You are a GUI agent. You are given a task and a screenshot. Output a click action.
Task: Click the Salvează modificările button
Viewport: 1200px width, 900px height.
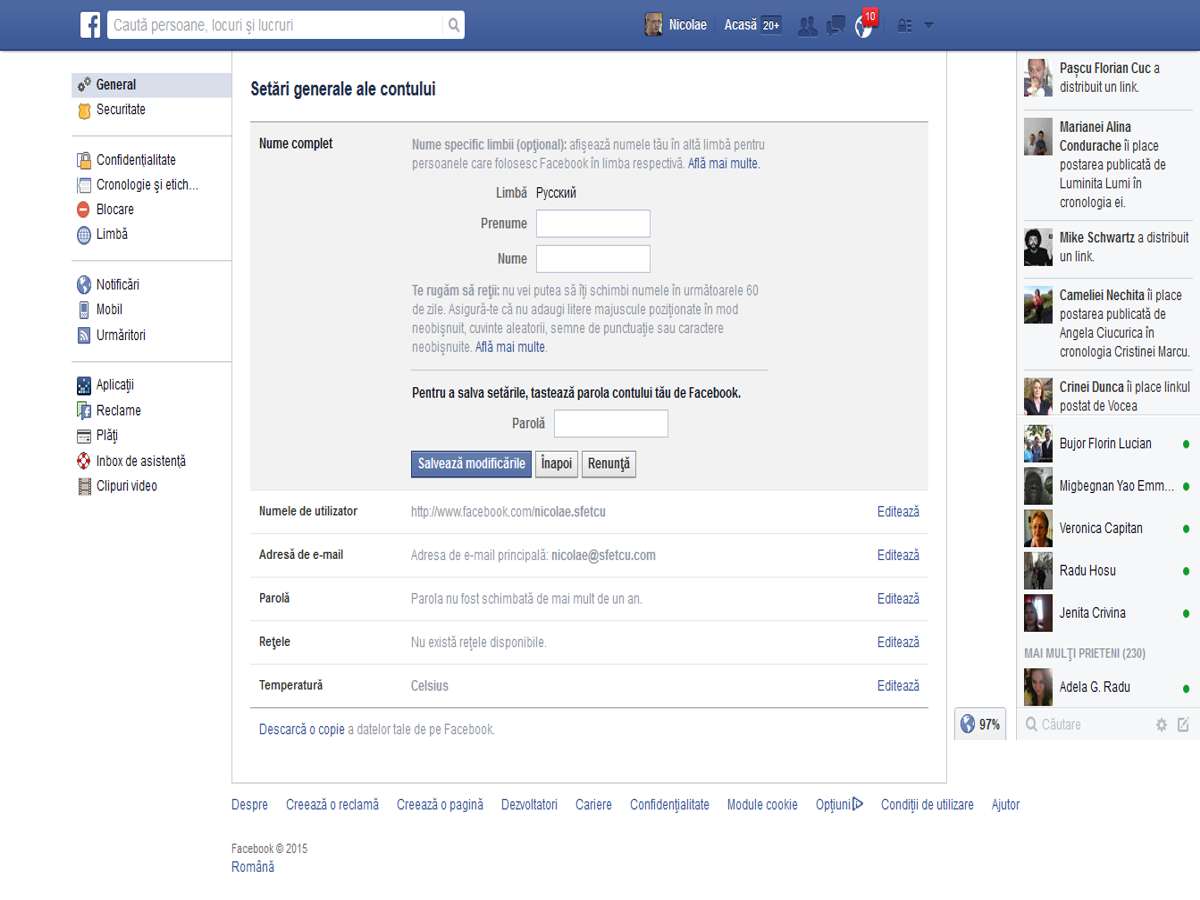coord(471,464)
